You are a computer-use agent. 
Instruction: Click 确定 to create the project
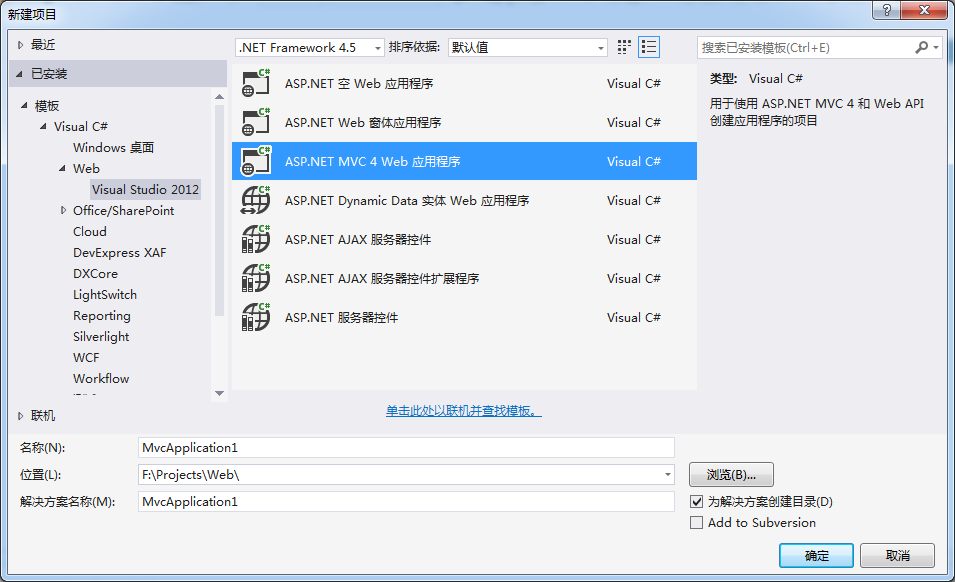point(816,555)
